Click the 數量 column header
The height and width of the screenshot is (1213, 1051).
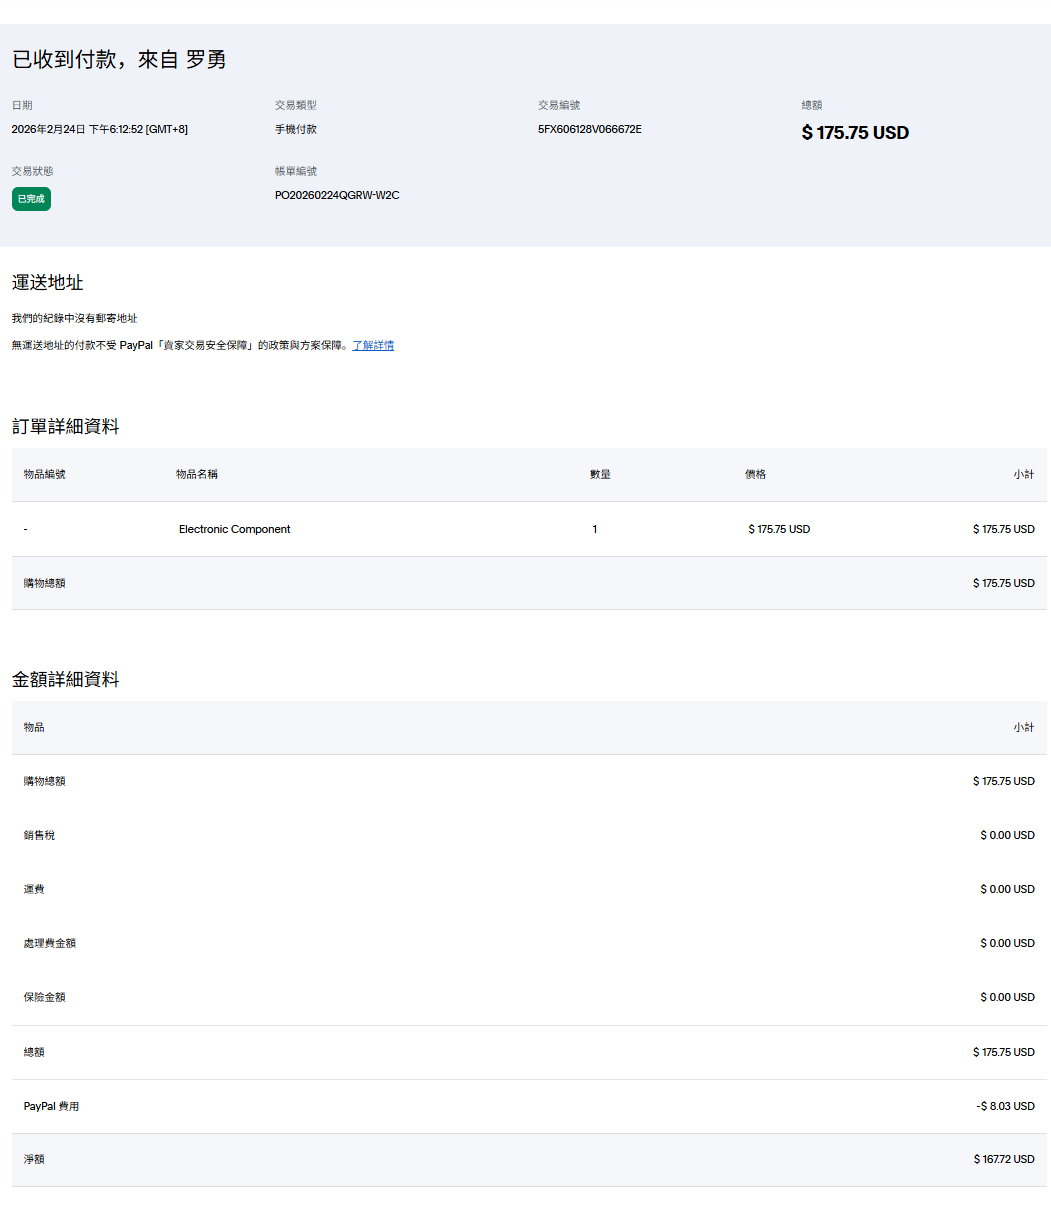[x=600, y=474]
